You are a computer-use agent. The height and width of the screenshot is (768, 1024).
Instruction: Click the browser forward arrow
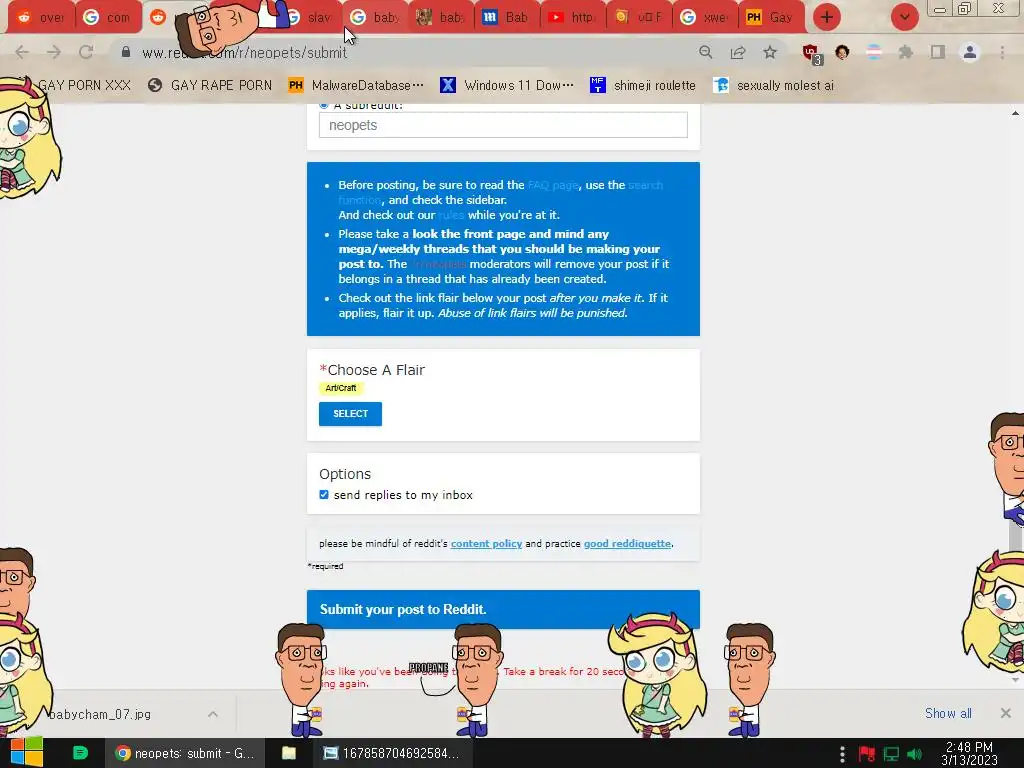(x=54, y=52)
